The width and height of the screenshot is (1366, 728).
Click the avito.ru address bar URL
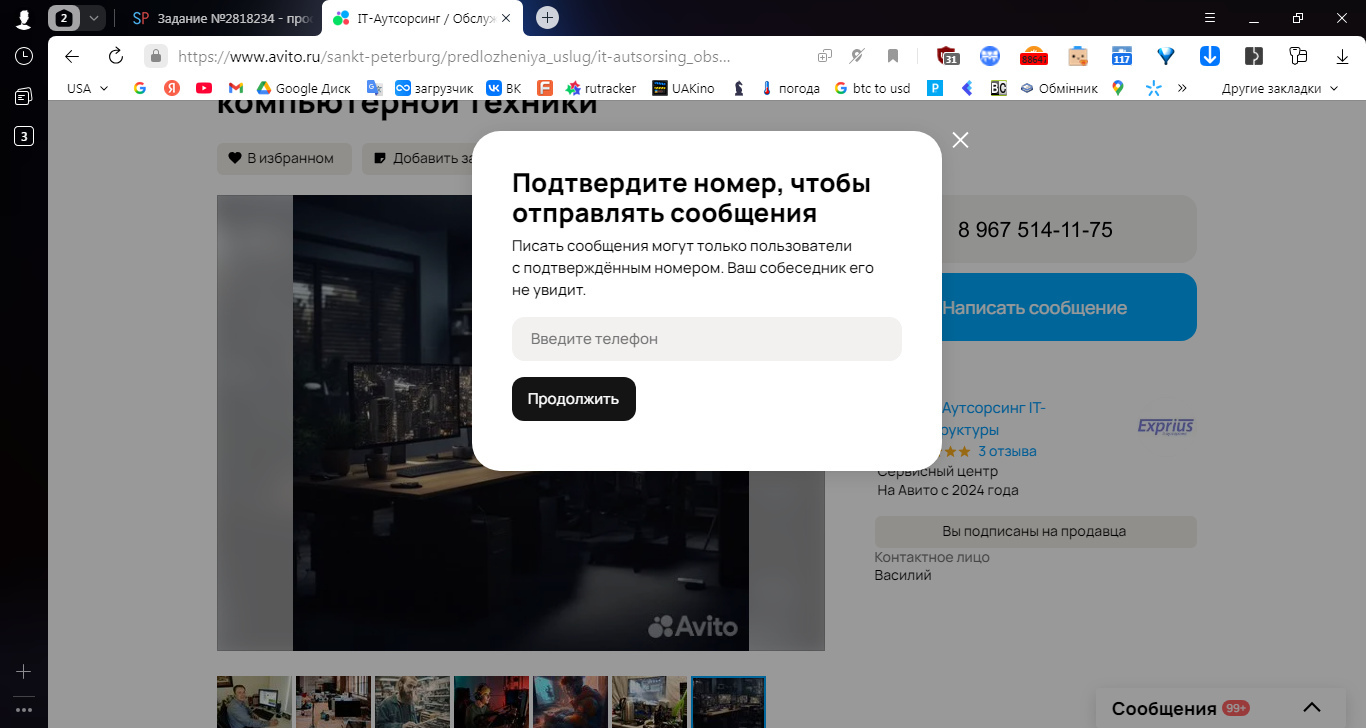point(454,57)
